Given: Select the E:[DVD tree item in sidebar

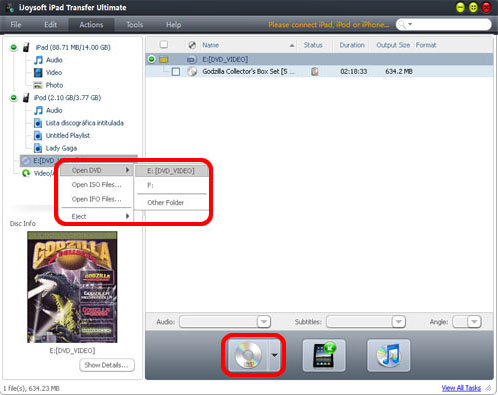Looking at the screenshot, I should pos(79,161).
